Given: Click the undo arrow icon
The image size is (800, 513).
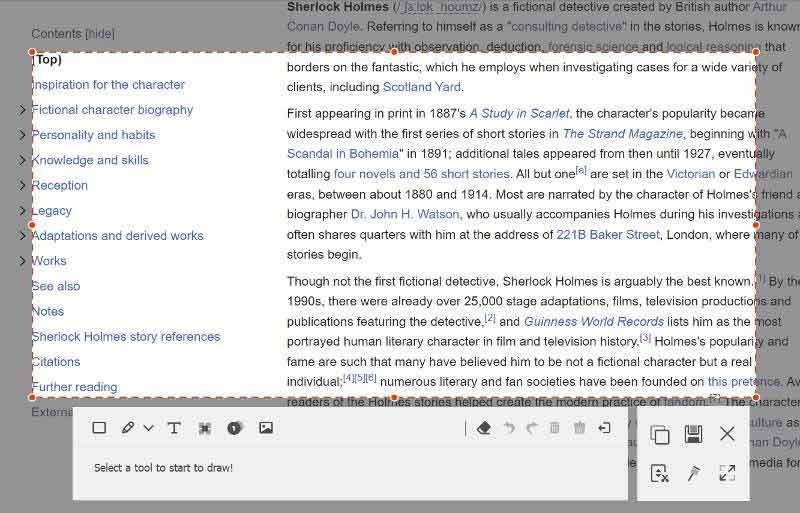Looking at the screenshot, I should click(509, 428).
